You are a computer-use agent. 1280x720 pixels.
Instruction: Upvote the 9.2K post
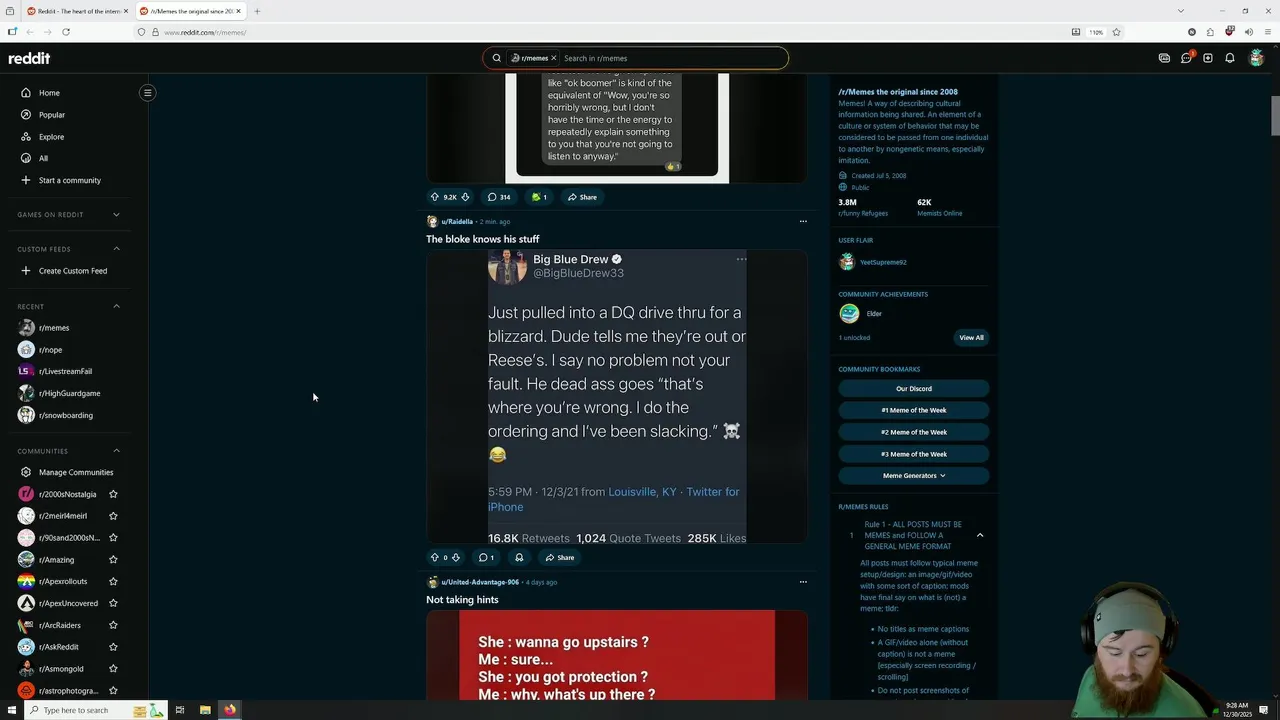(x=434, y=197)
